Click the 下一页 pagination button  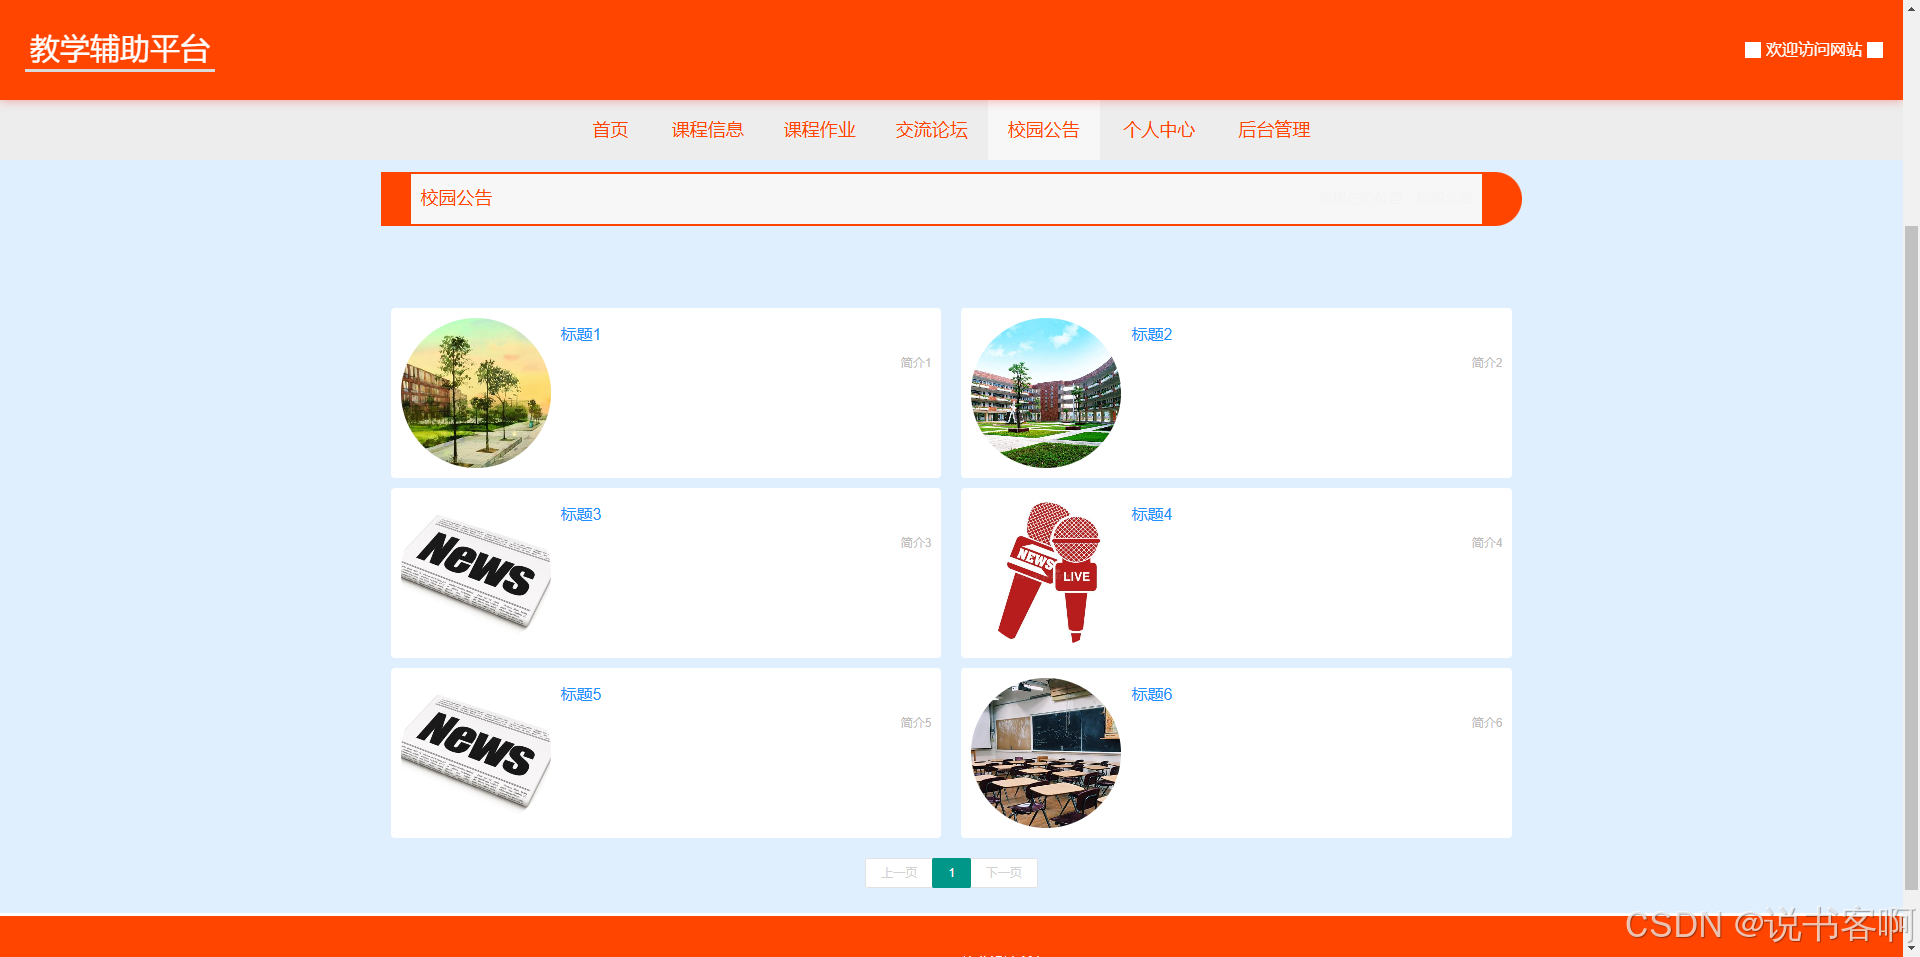1004,873
